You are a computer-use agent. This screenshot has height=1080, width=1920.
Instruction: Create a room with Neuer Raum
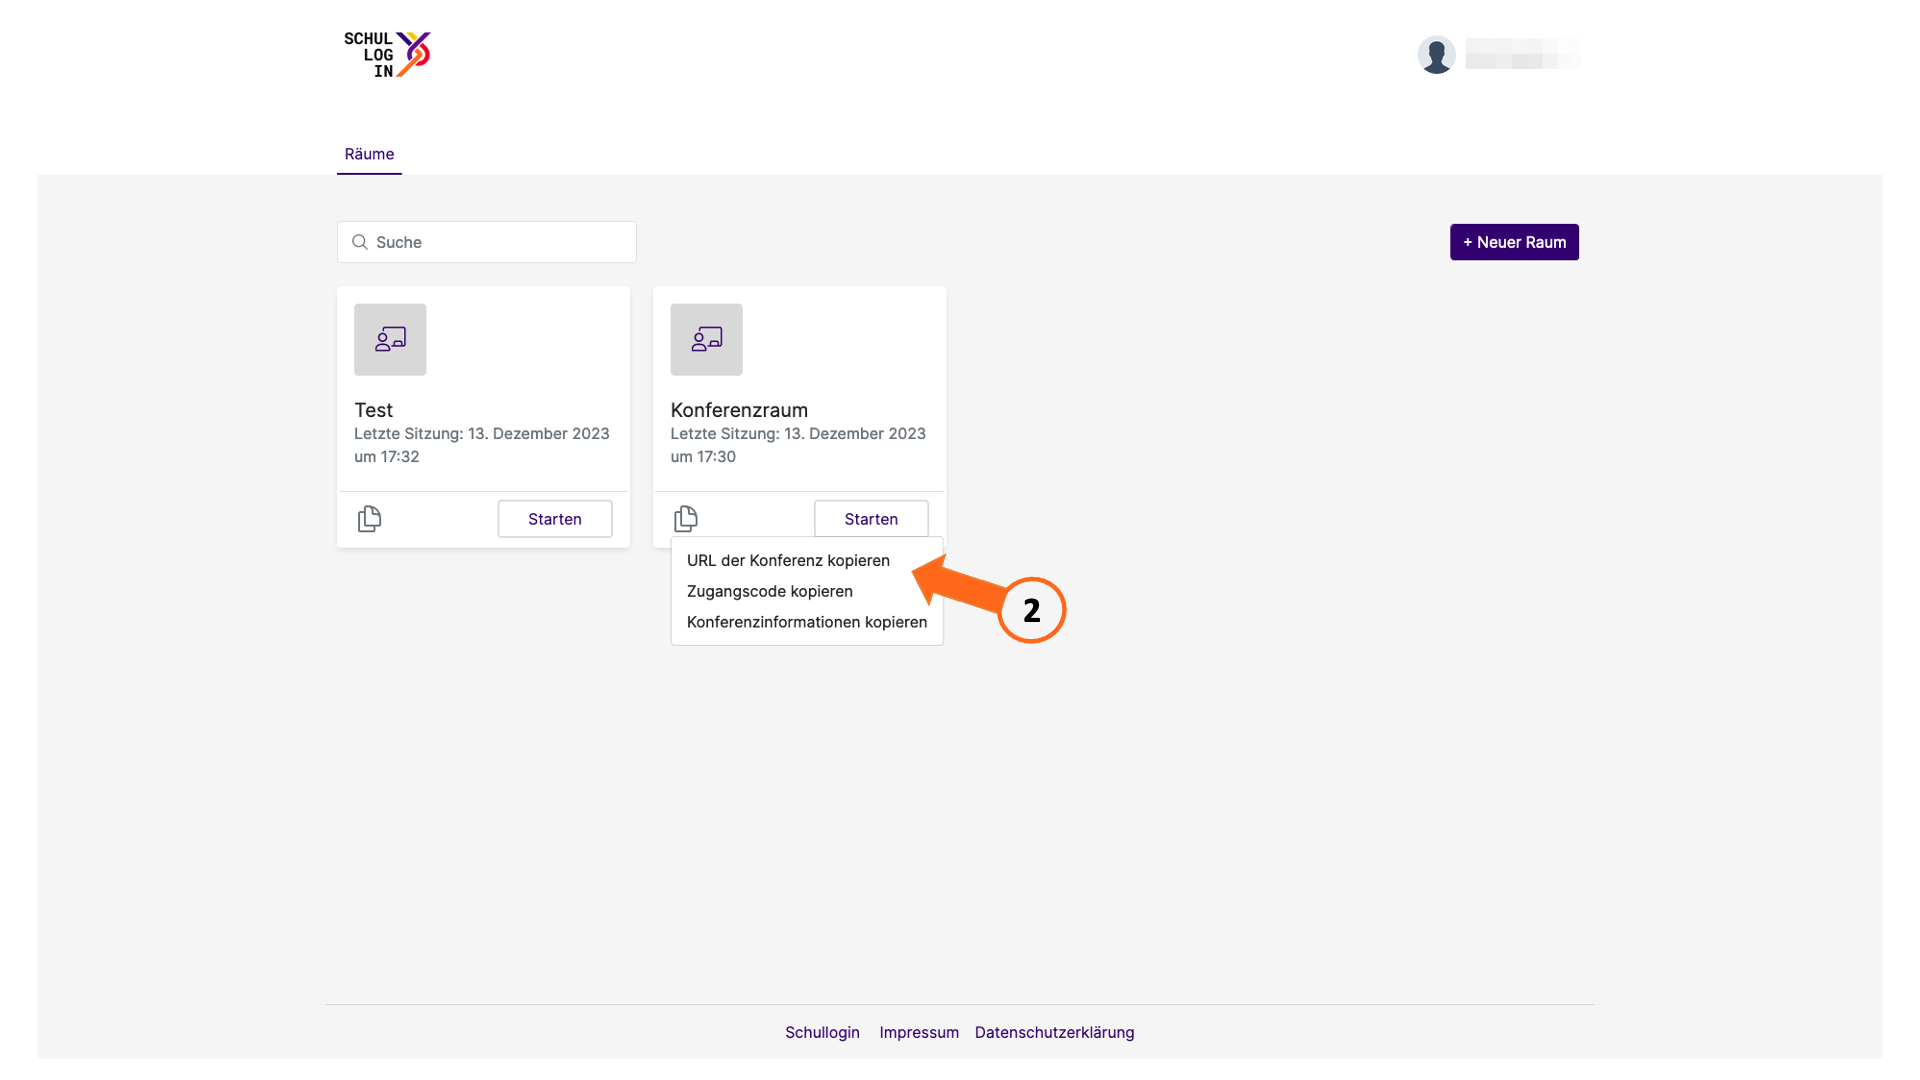click(x=1514, y=242)
